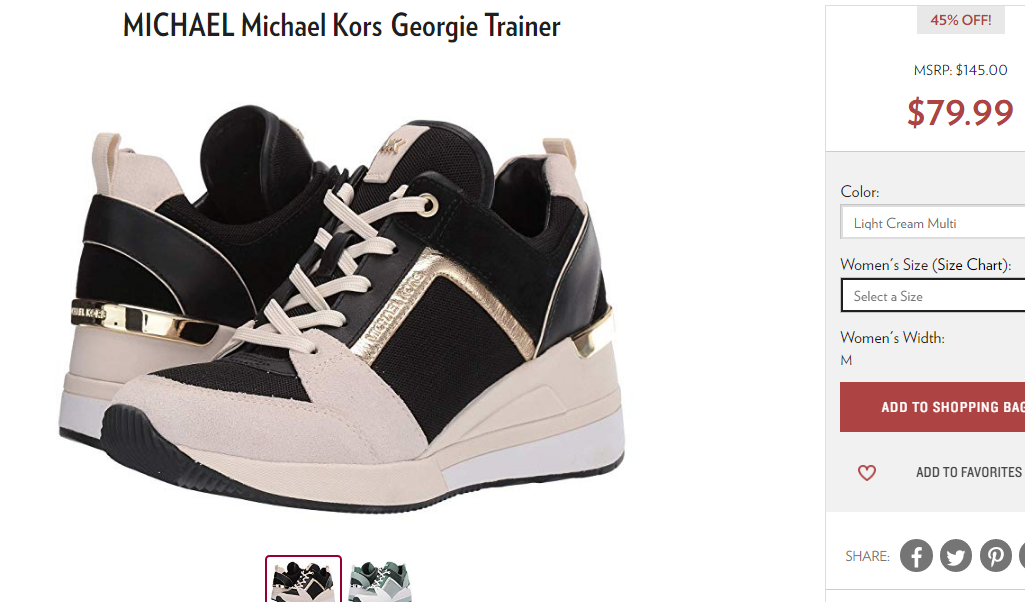Select the green shoe color thumbnail
This screenshot has width=1025, height=602.
point(380,581)
